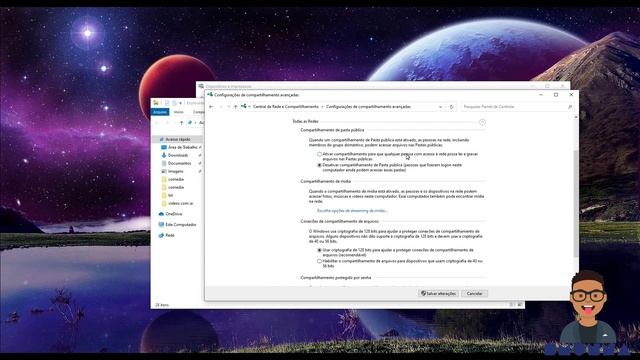Viewport: 640px width, 360px height.
Task: Click New folder icon in Explorer quick toolbar
Action: [x=174, y=103]
